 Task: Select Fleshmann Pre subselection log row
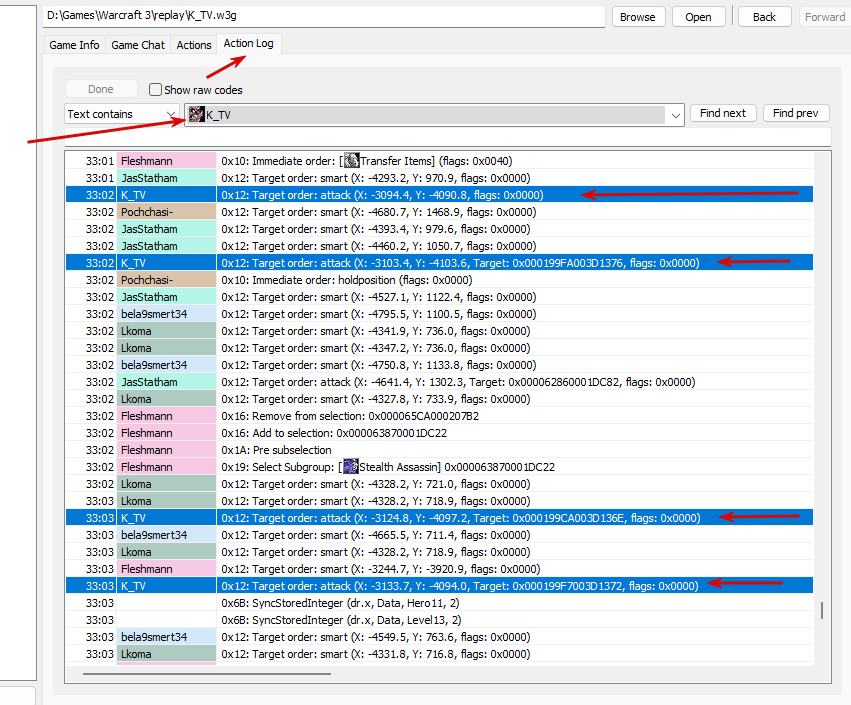click(x=439, y=450)
